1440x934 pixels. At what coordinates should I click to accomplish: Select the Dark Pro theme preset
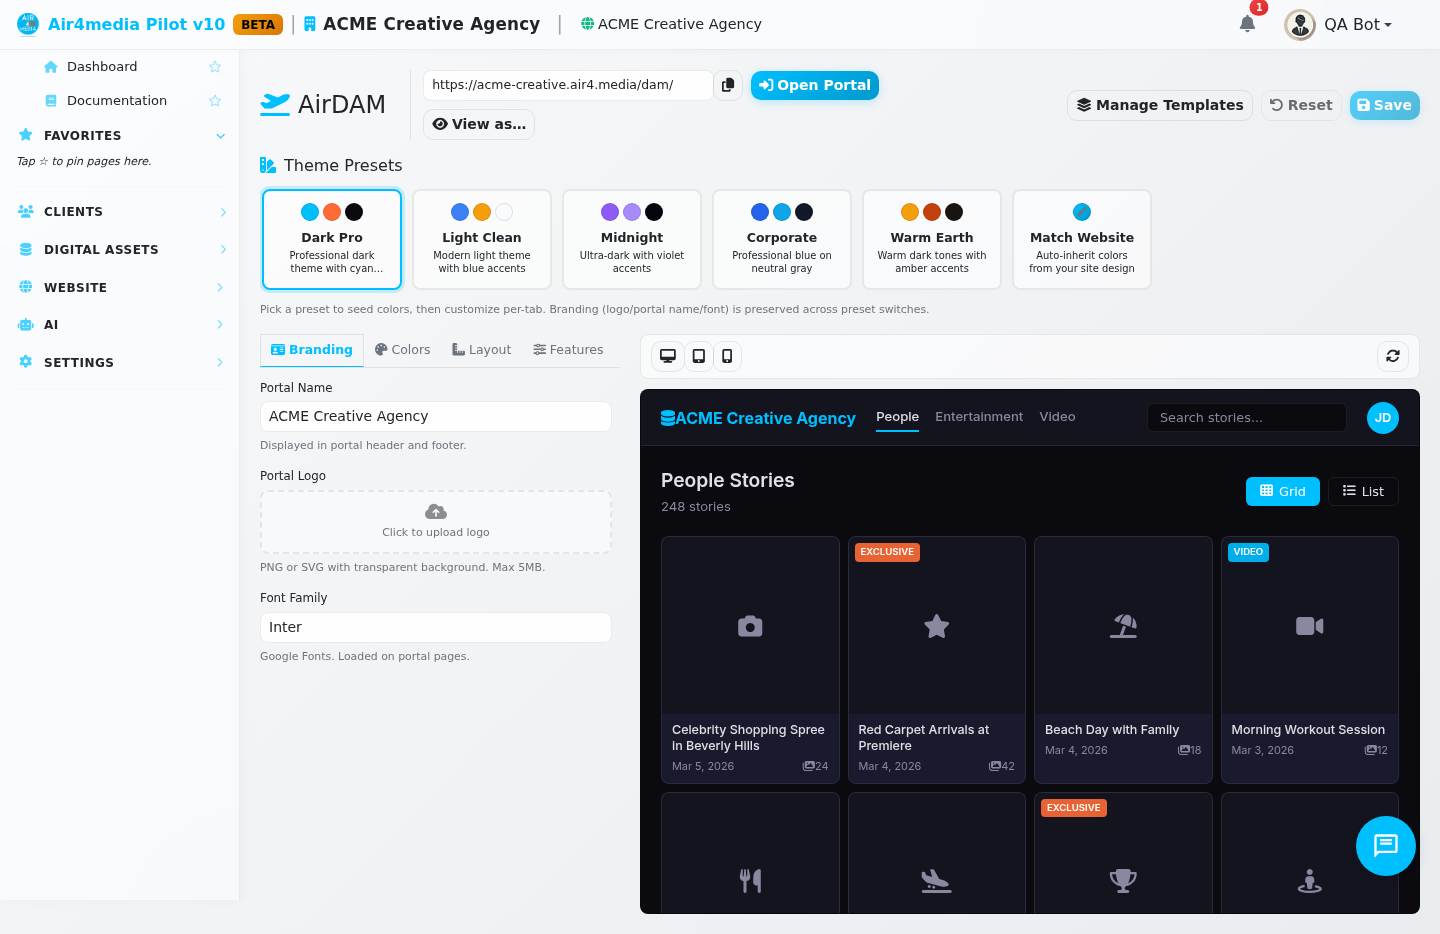coord(332,240)
